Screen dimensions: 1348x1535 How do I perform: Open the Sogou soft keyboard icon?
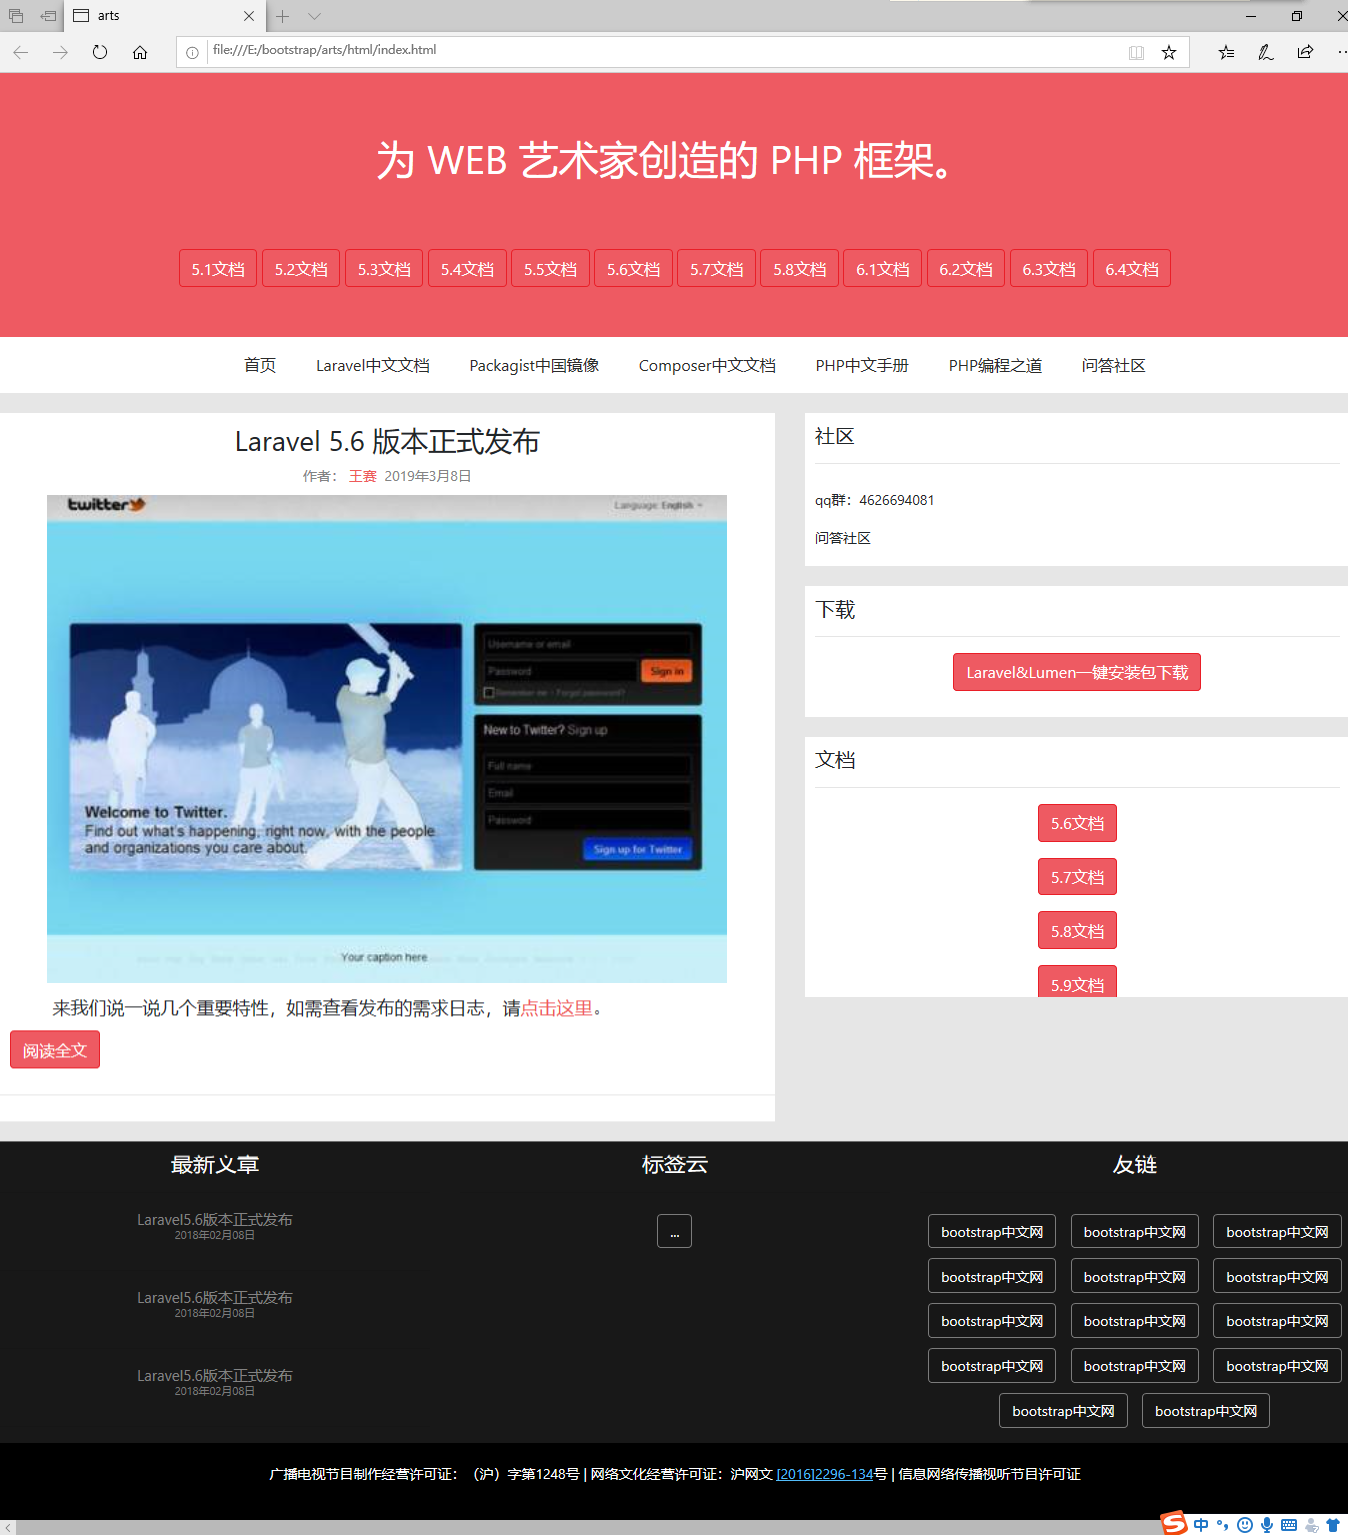coord(1289,1523)
